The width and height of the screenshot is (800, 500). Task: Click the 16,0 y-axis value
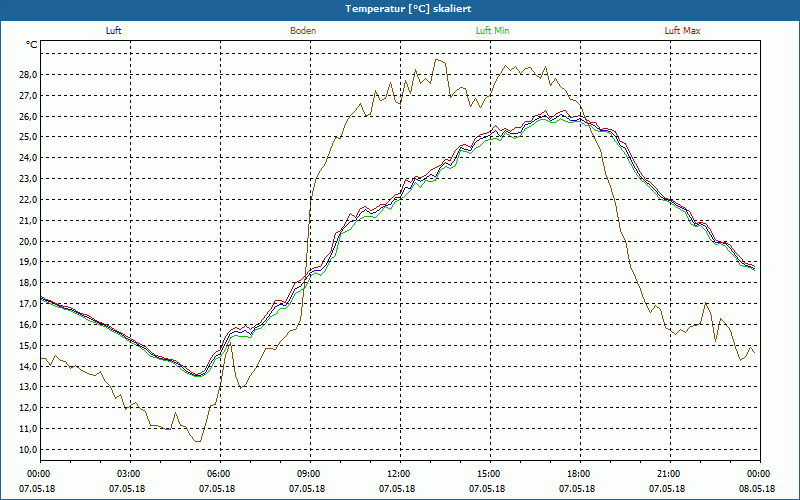[x=29, y=324]
